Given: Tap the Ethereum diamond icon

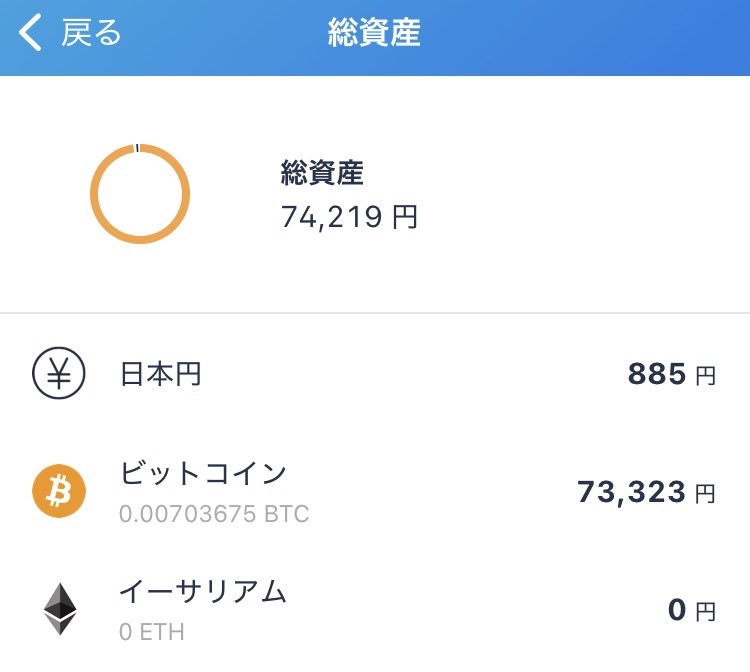Looking at the screenshot, I should pos(59,609).
